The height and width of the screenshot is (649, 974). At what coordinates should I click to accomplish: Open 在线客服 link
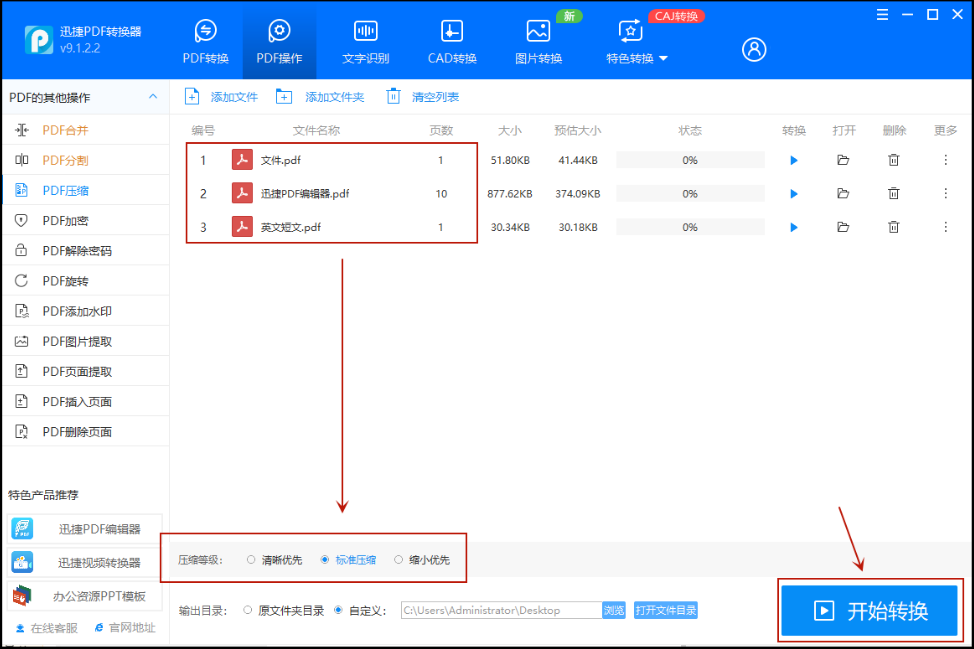pyautogui.click(x=47, y=628)
